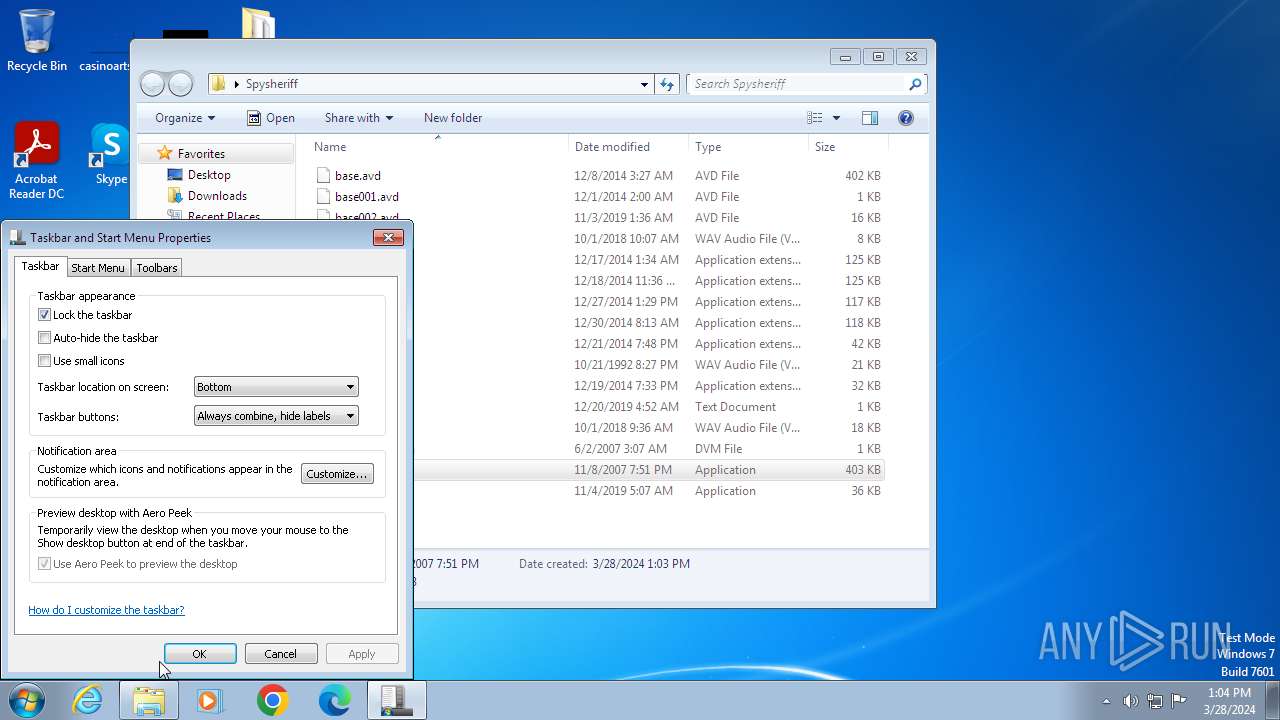Click OK in Taskbar Properties dialog
This screenshot has height=720, width=1280.
point(199,654)
